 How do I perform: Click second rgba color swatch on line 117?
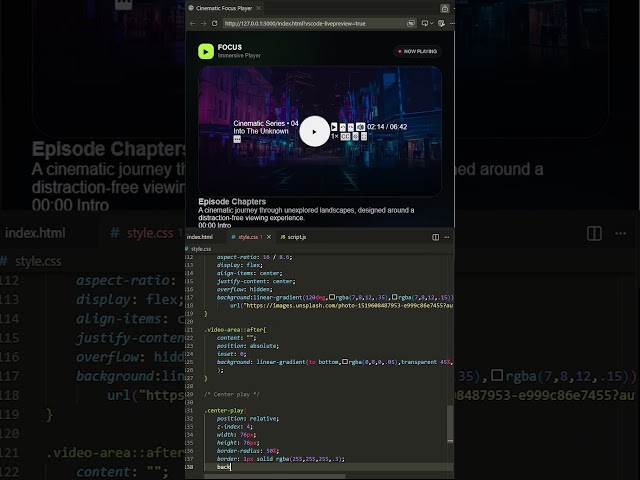click(395, 297)
